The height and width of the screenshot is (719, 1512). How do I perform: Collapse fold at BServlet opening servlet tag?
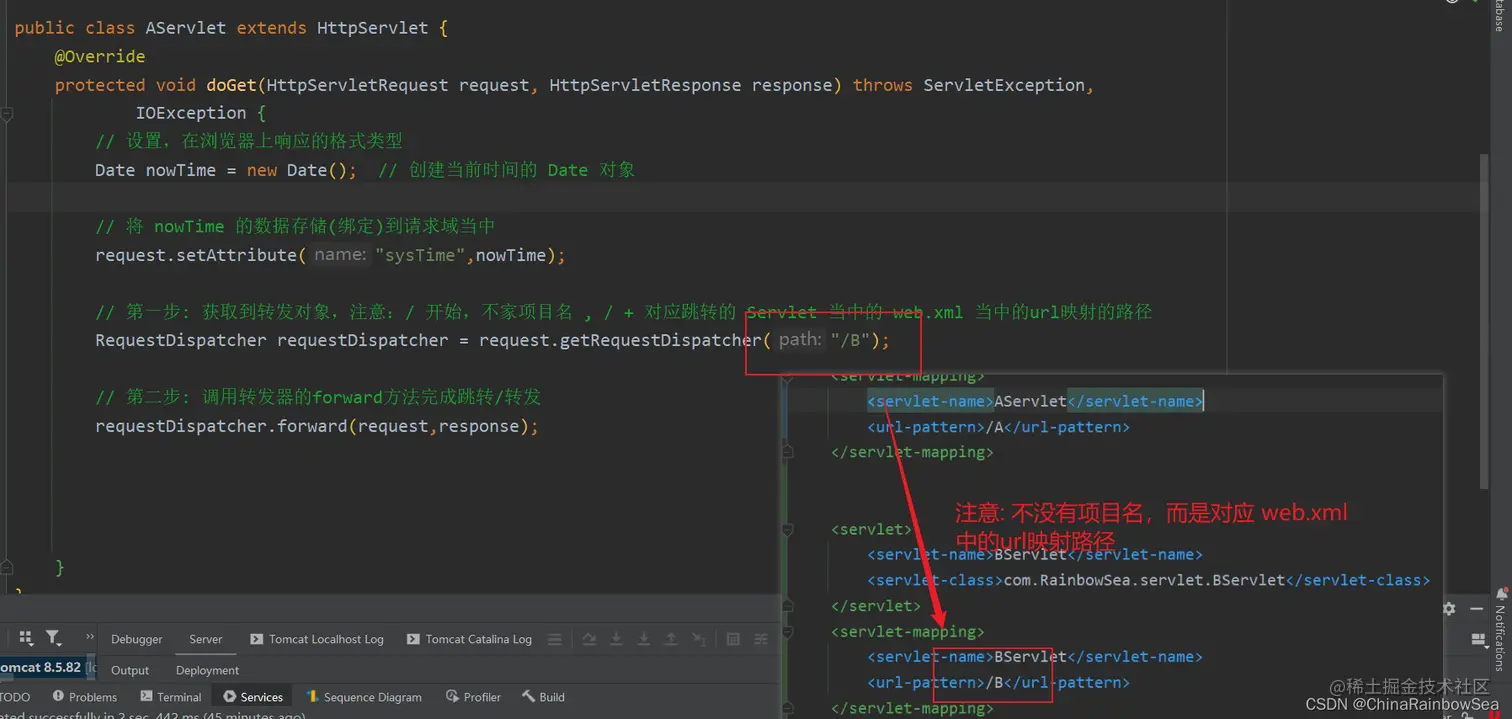pyautogui.click(x=788, y=529)
